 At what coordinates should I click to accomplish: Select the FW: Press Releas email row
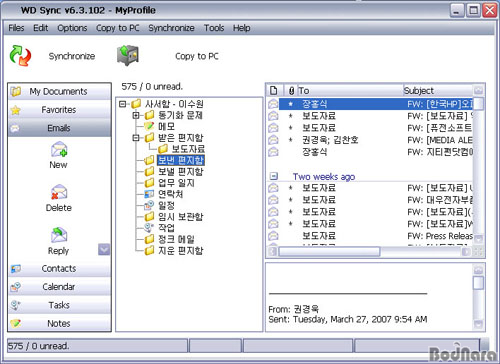click(370, 236)
